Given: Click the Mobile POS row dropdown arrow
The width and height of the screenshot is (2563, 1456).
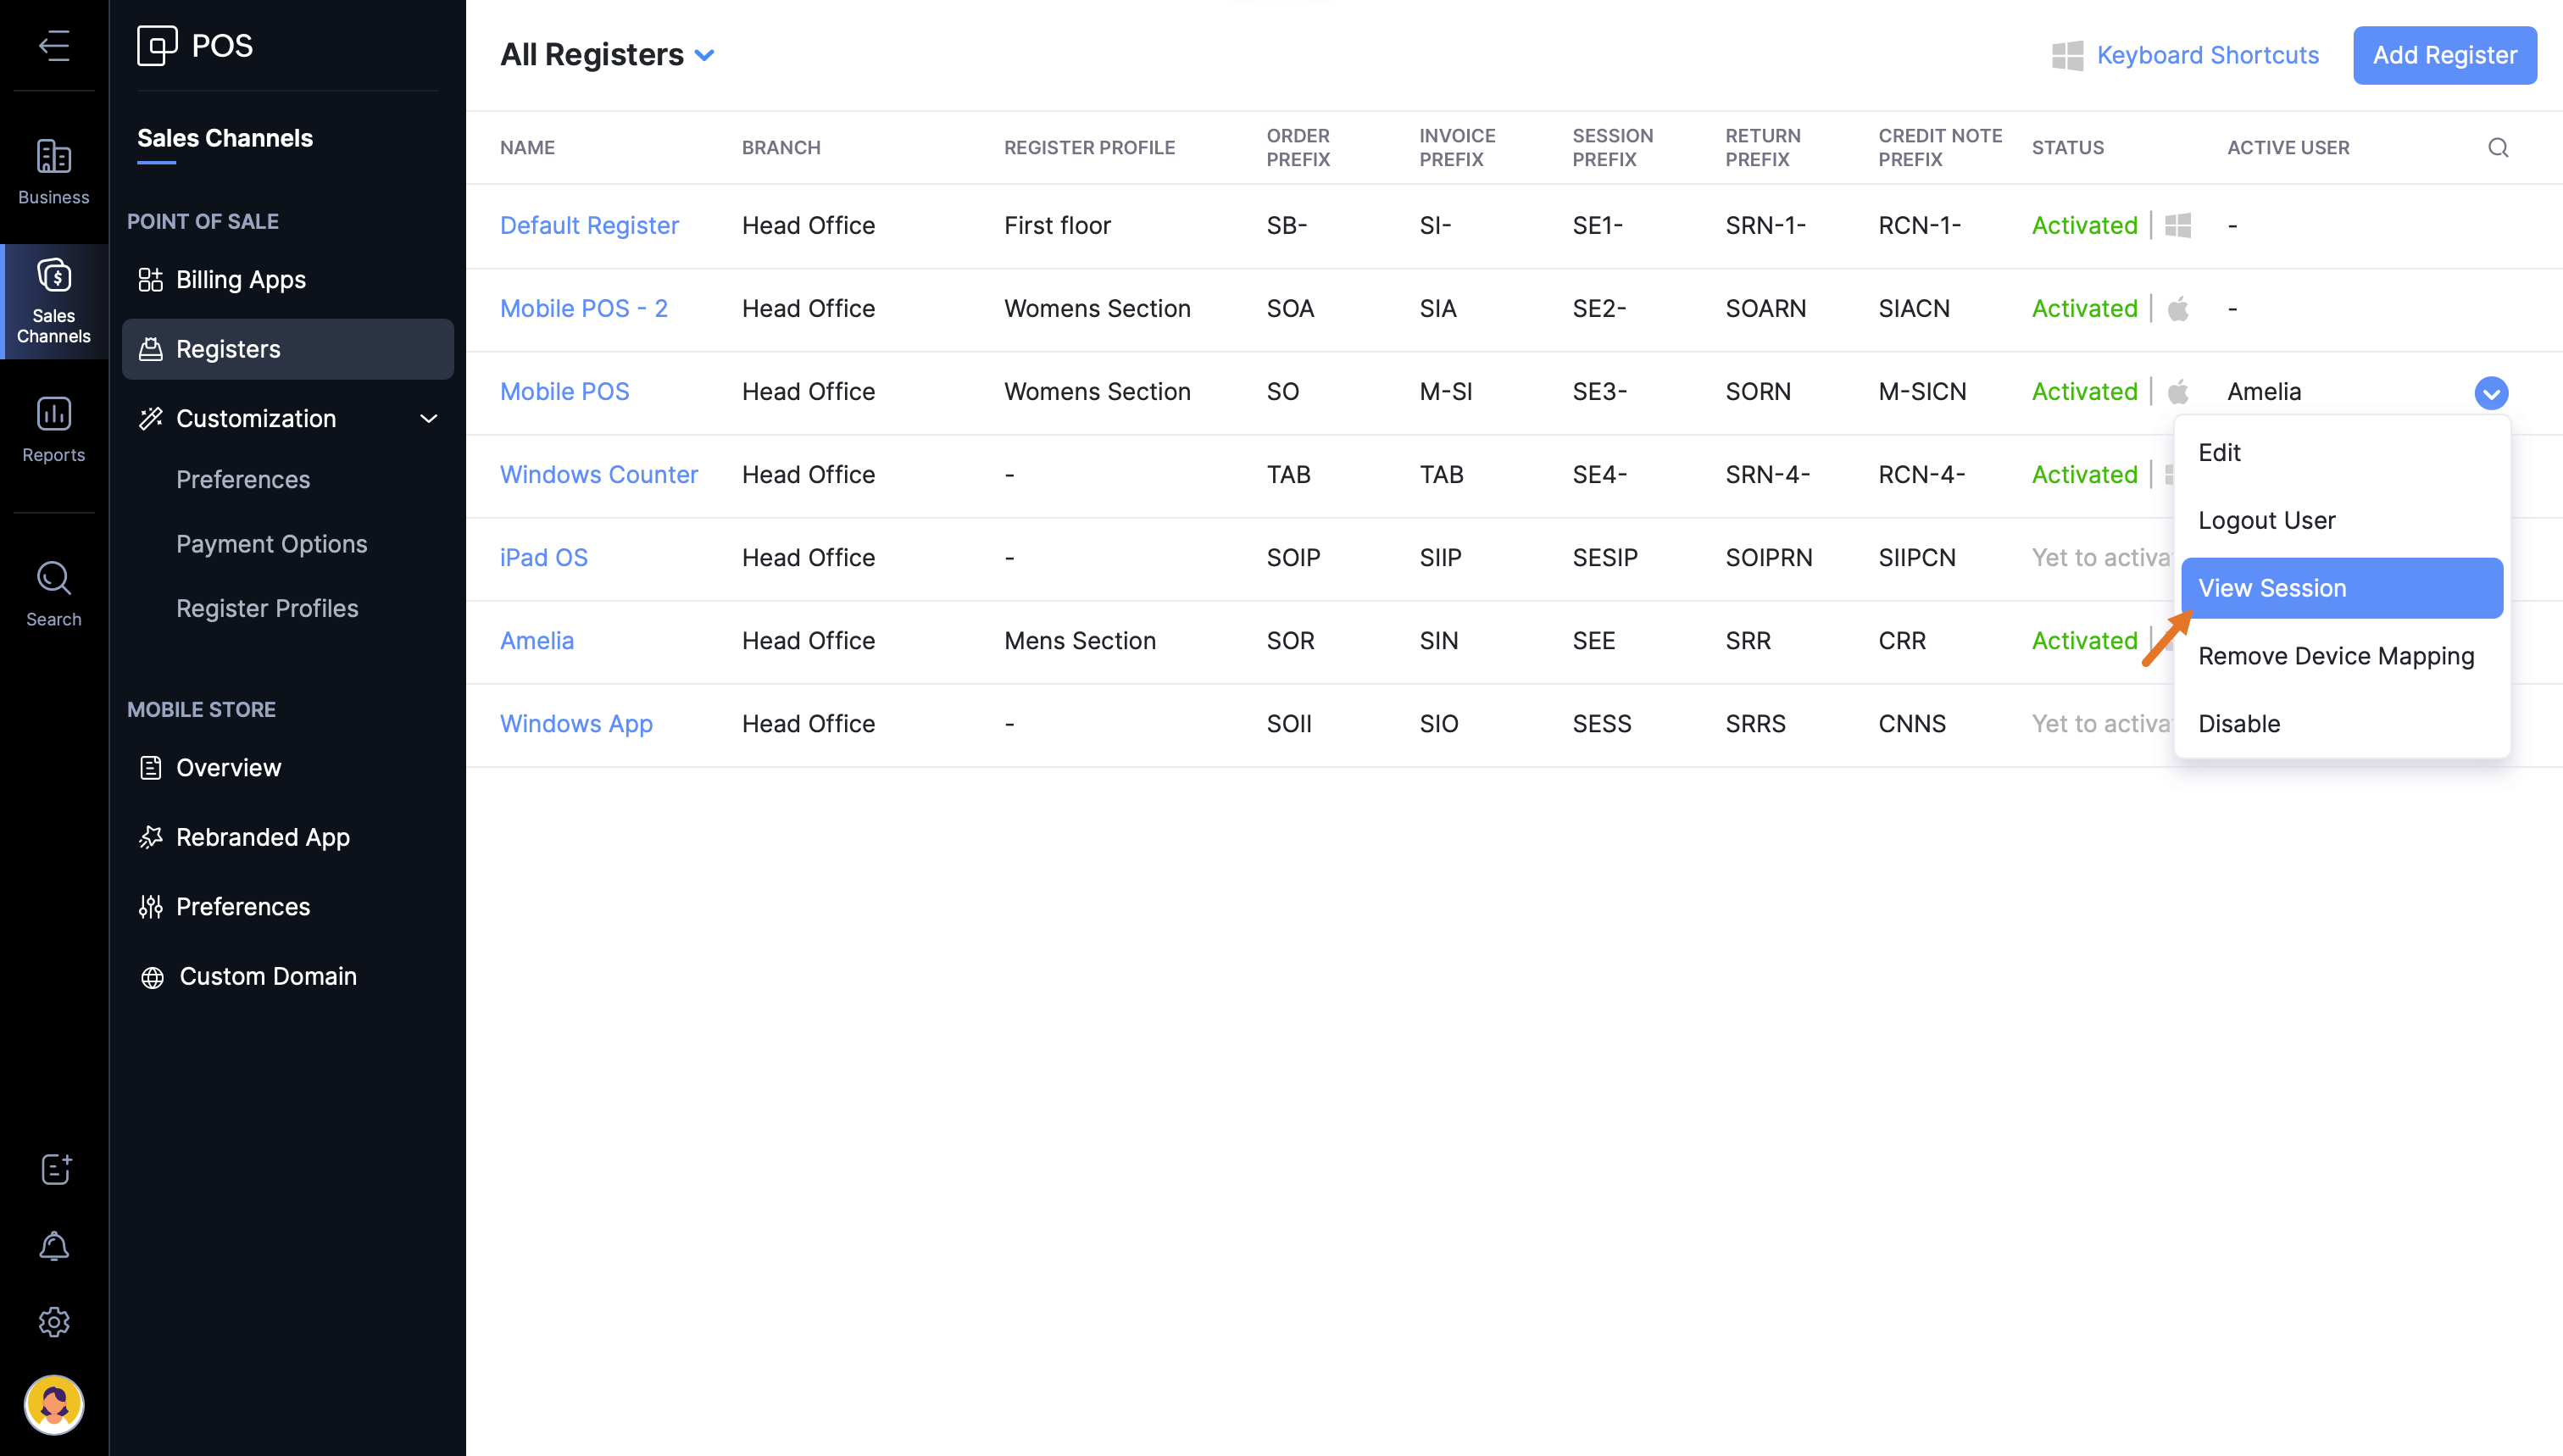Looking at the screenshot, I should pos(2491,393).
